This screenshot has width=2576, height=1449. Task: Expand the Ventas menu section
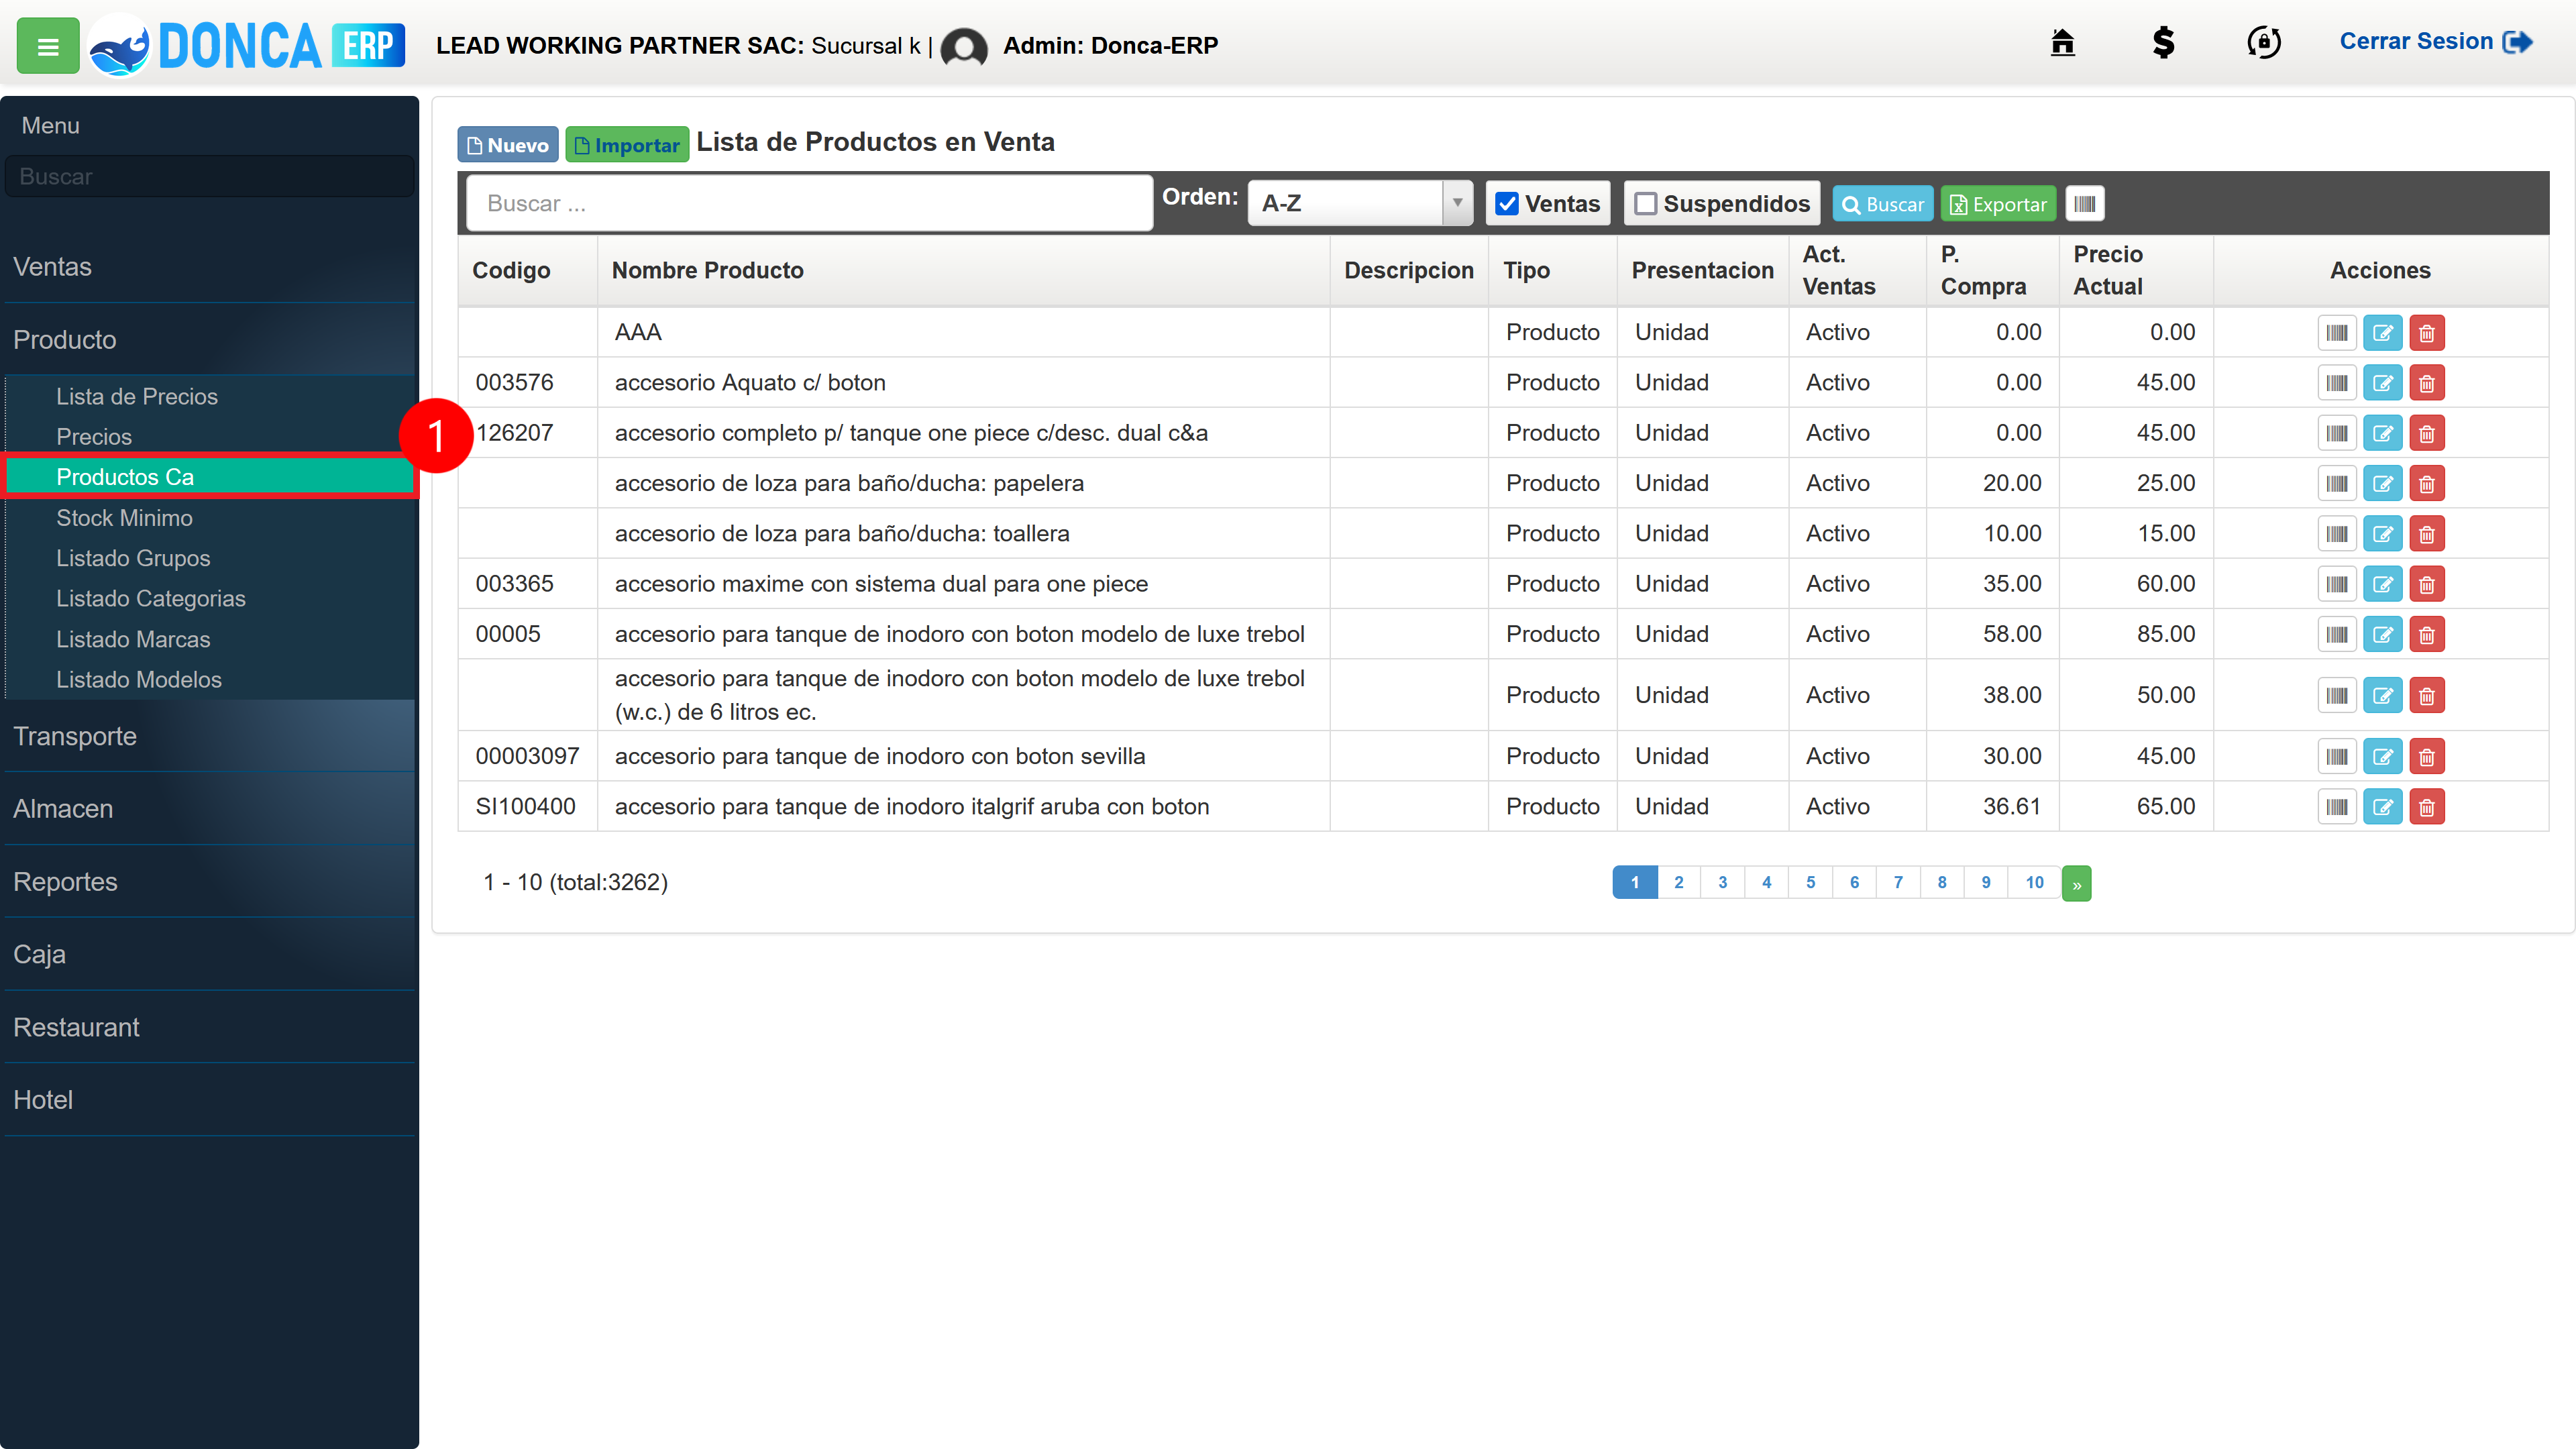(x=210, y=267)
